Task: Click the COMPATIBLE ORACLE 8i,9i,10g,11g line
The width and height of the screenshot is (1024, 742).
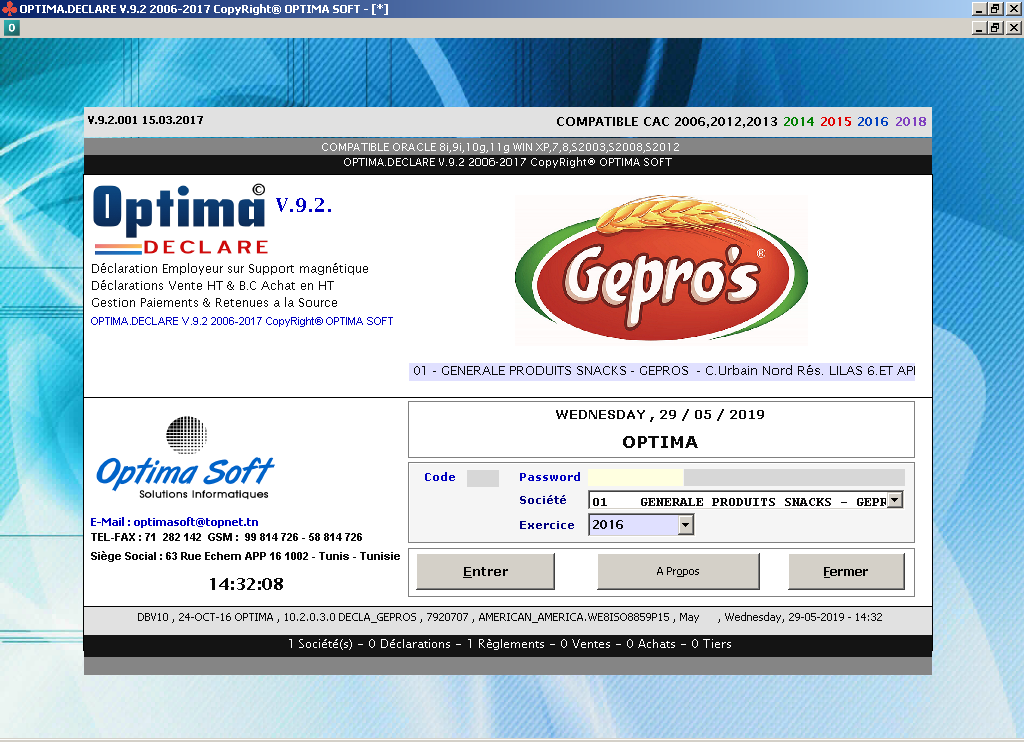Action: [500, 147]
